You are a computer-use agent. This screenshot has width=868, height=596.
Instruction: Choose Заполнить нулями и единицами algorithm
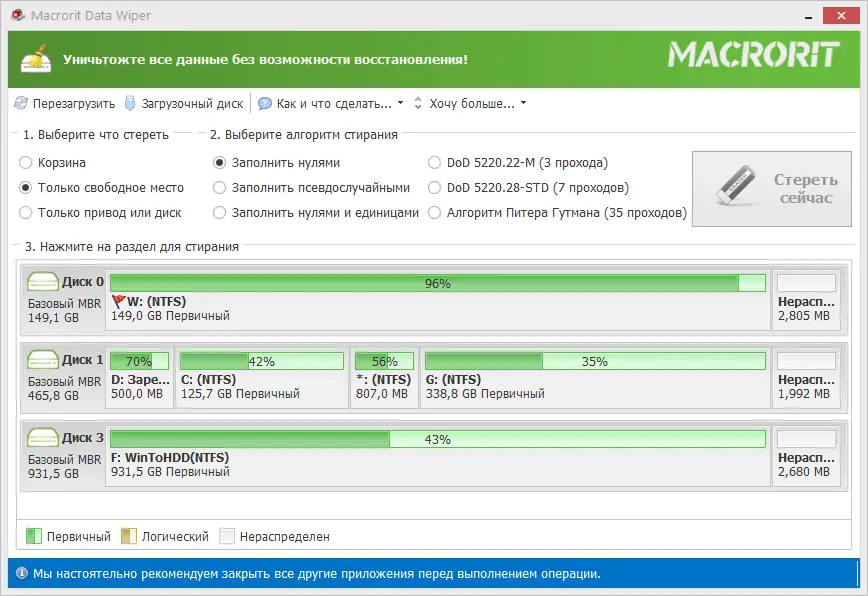click(x=316, y=213)
